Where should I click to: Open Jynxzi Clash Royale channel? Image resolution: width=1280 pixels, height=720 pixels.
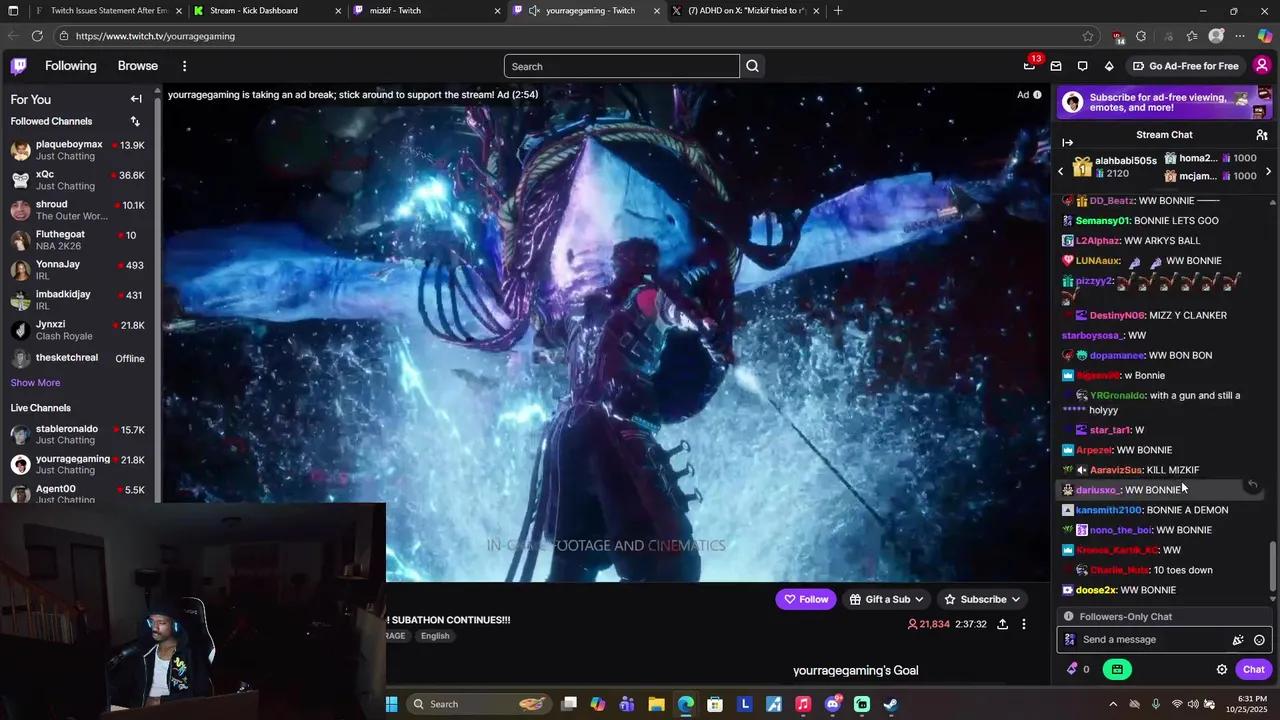(x=80, y=330)
